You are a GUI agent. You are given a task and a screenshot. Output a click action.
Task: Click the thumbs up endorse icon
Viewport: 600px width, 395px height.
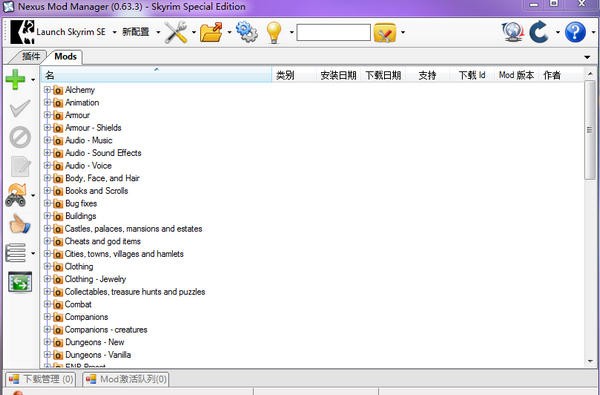pos(20,224)
